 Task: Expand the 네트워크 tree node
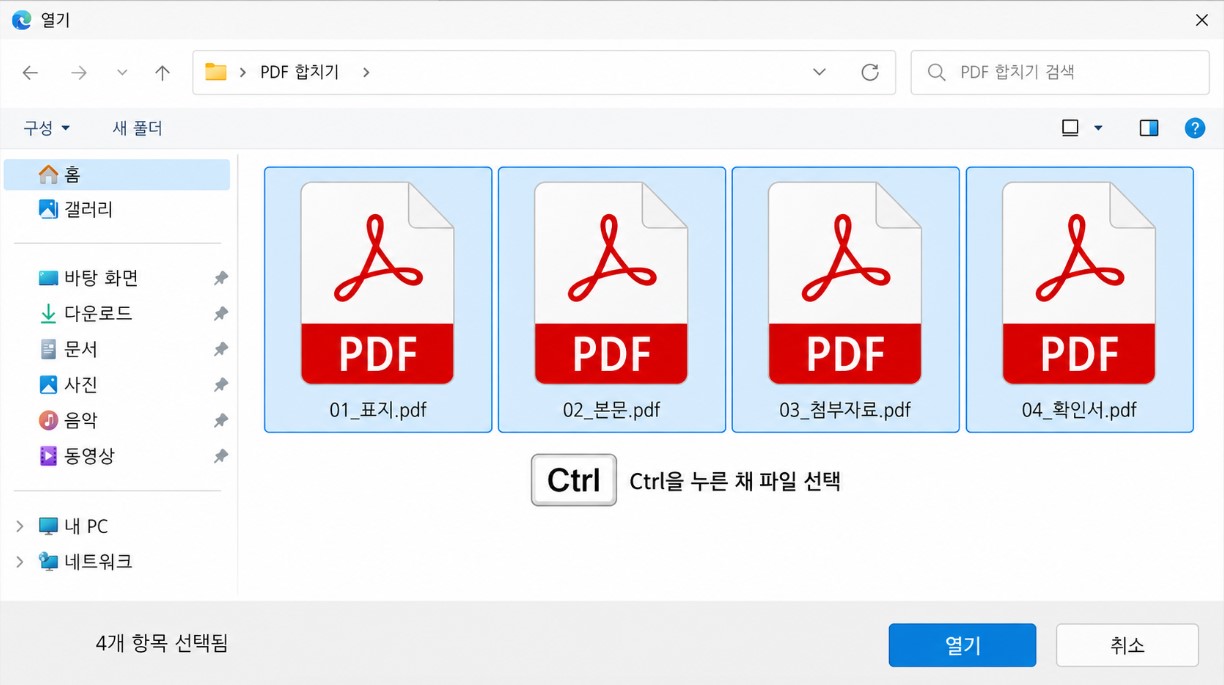tap(19, 562)
